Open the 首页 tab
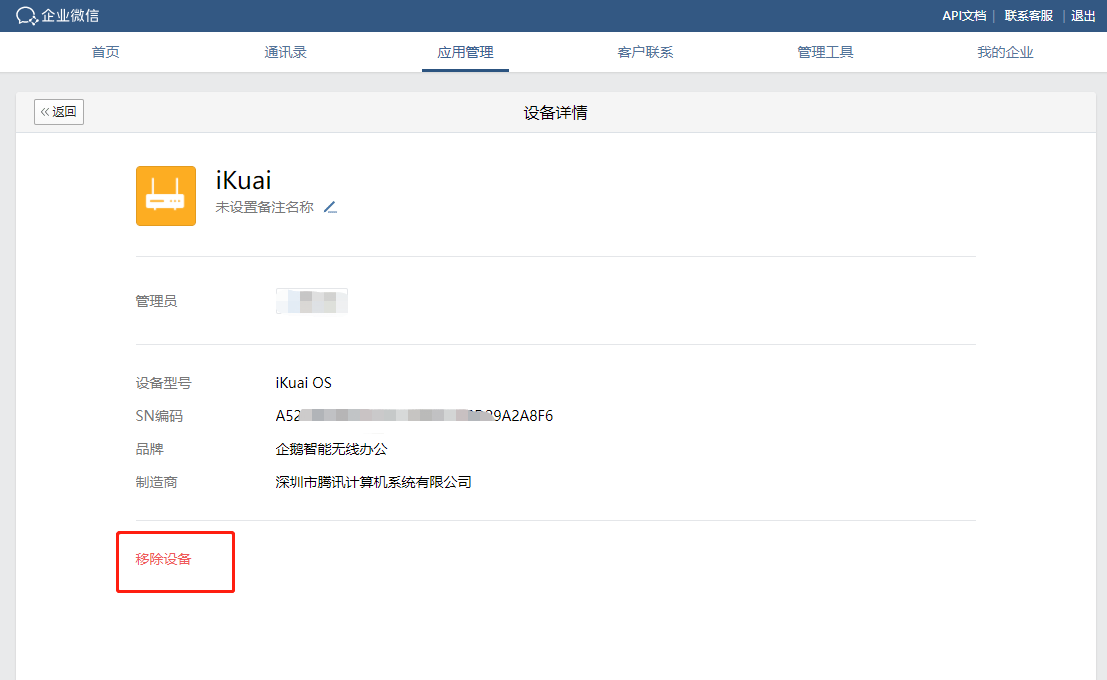The image size is (1107, 680). point(105,52)
